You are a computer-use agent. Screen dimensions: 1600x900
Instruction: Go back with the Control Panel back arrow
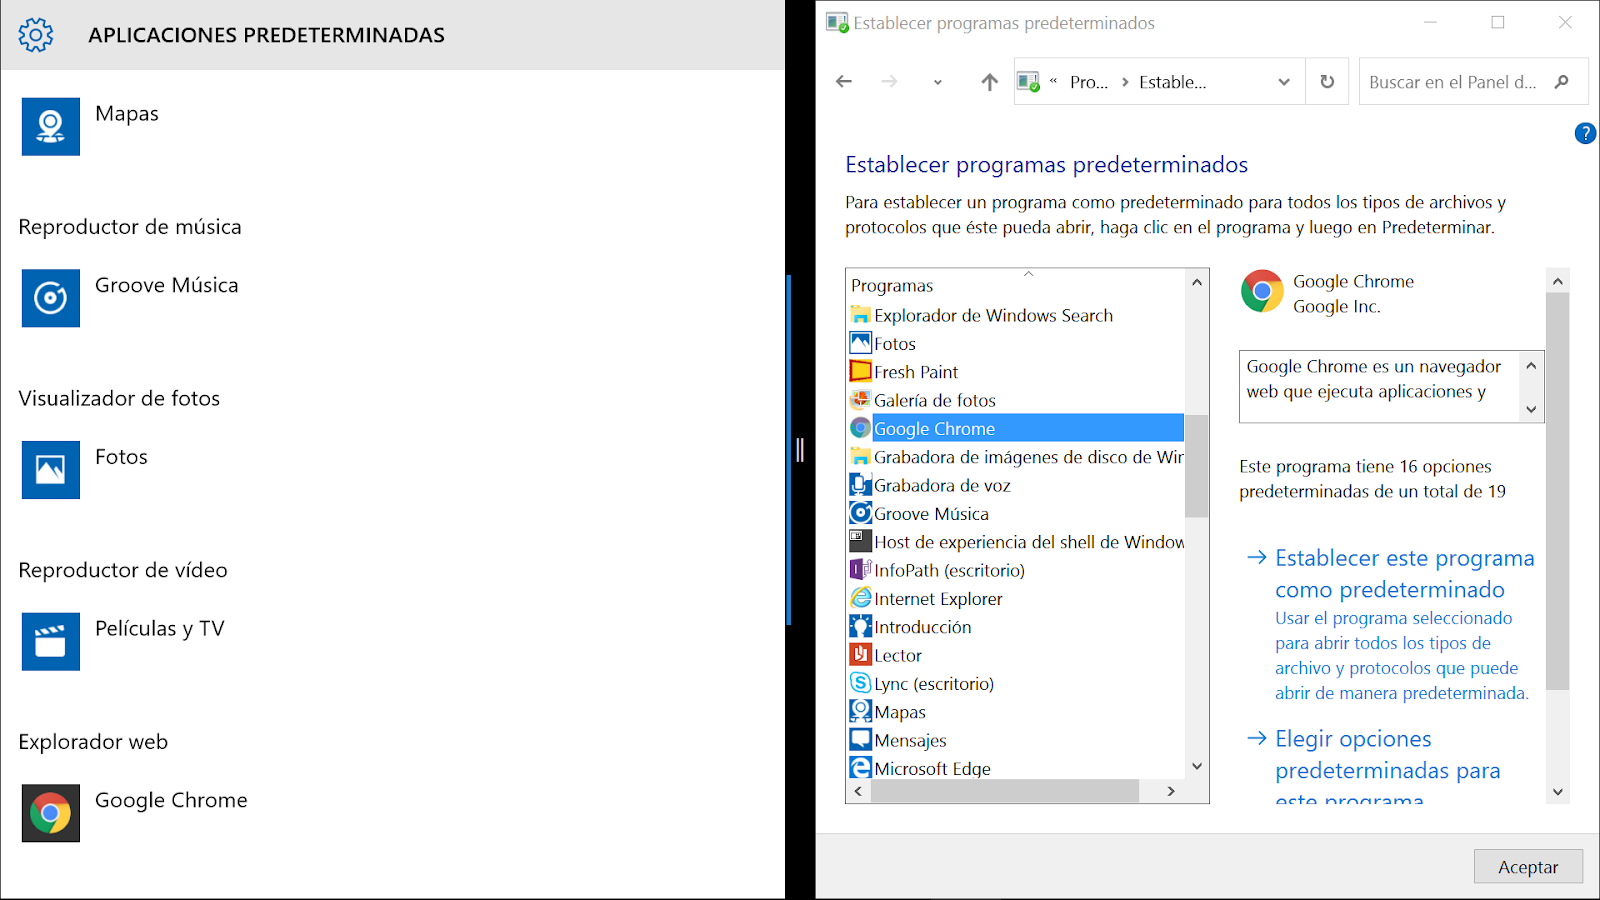point(844,82)
